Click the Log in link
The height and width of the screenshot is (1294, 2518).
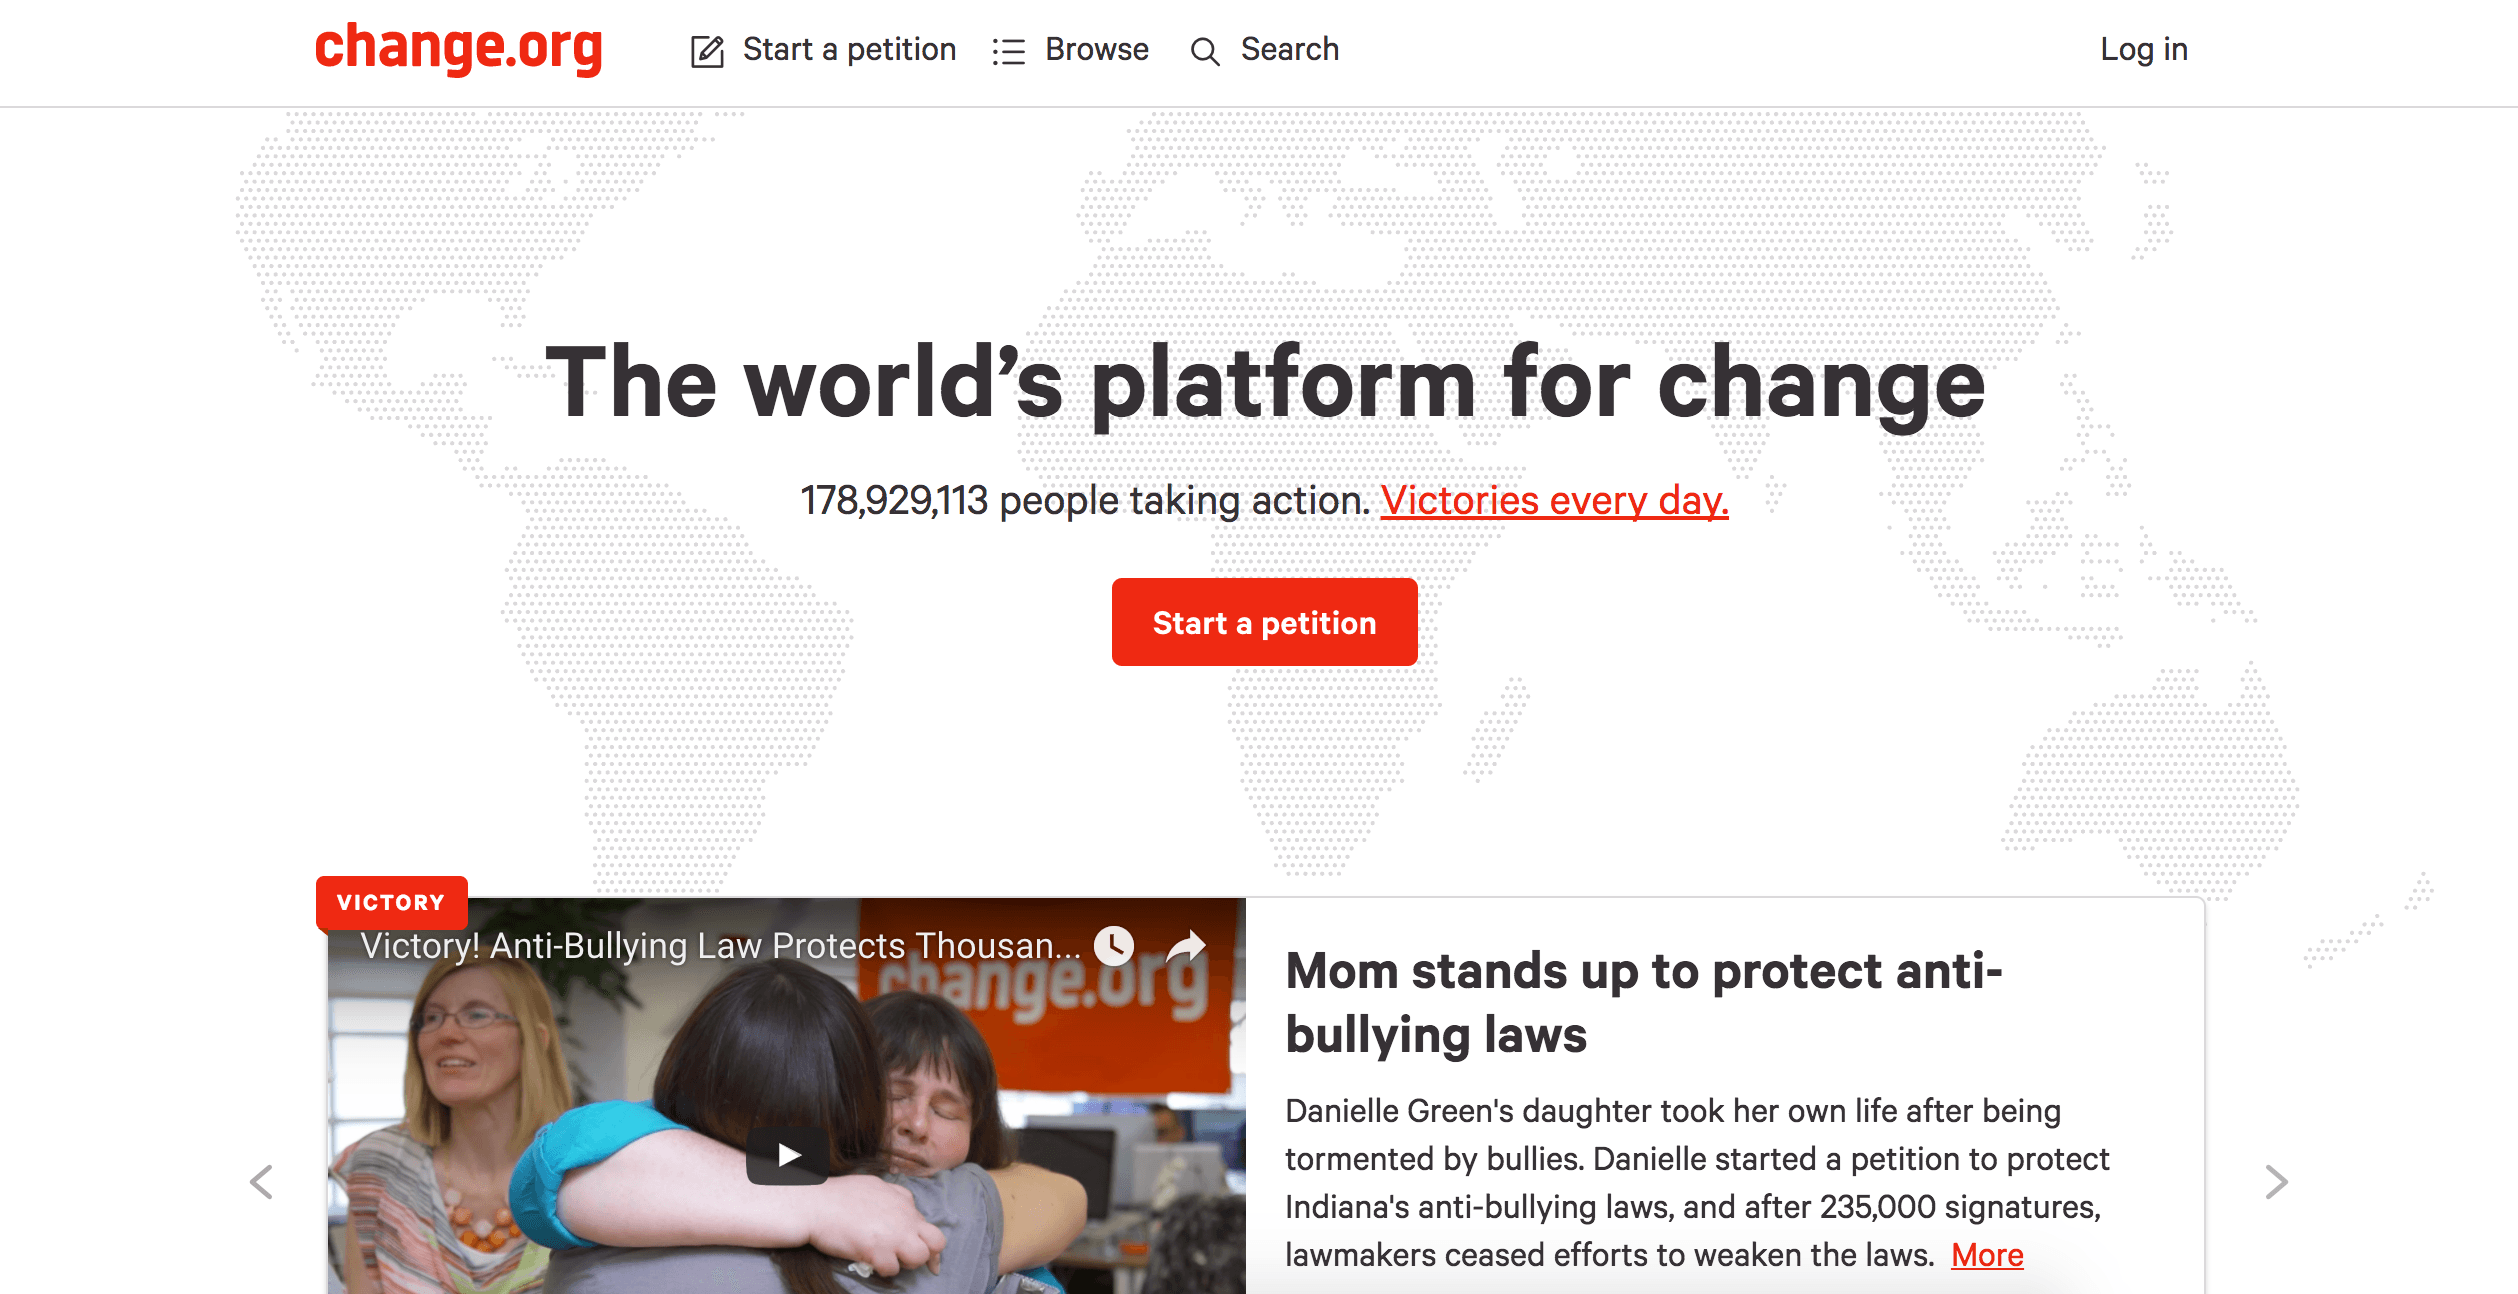[2143, 50]
